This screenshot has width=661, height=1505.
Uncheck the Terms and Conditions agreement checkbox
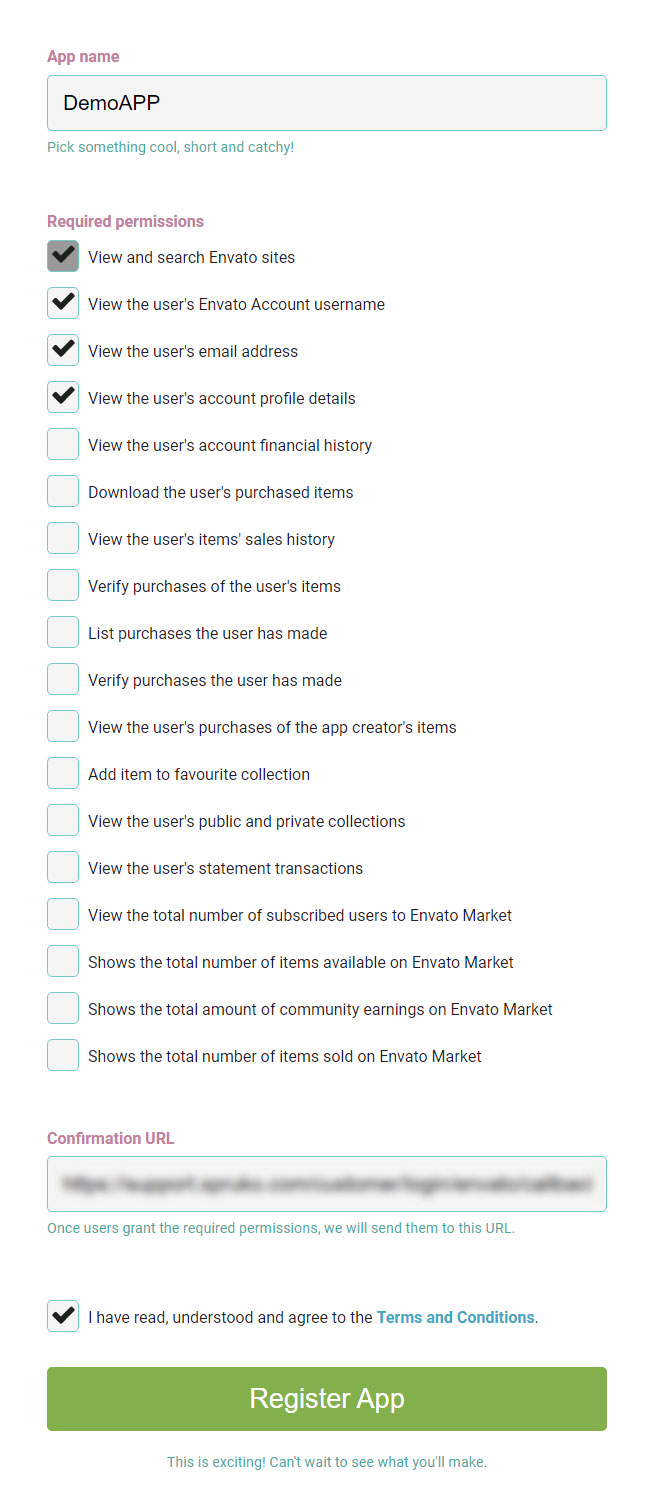click(x=63, y=1317)
